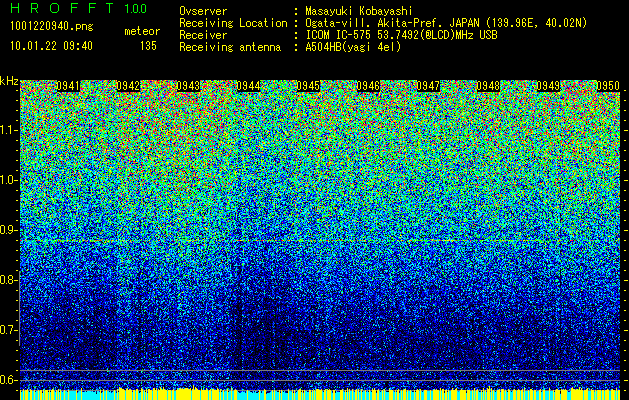This screenshot has width=629, height=400.
Task: Click the Ovserver field label
Action: [203, 11]
